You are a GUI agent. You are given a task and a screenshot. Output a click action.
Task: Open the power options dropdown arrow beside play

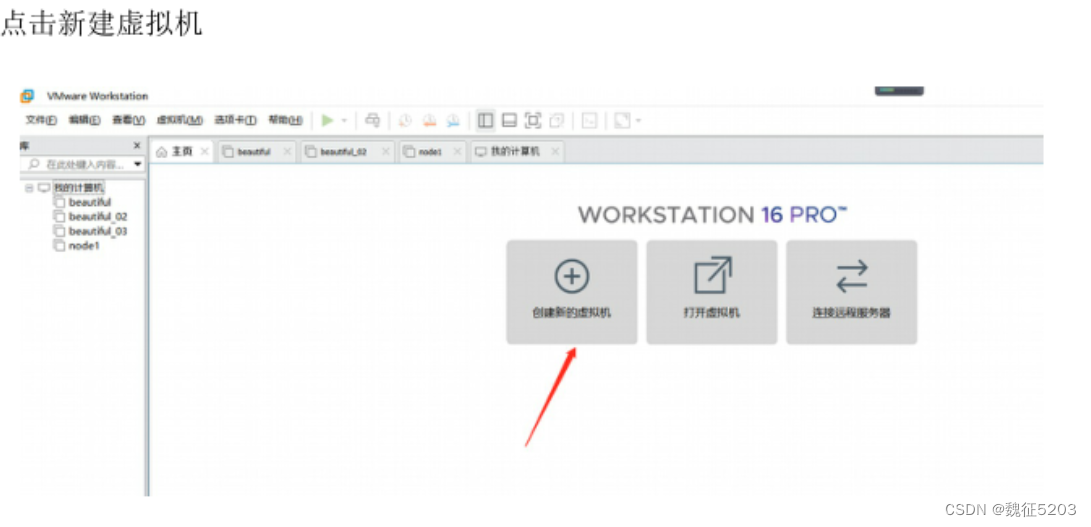[x=344, y=120]
